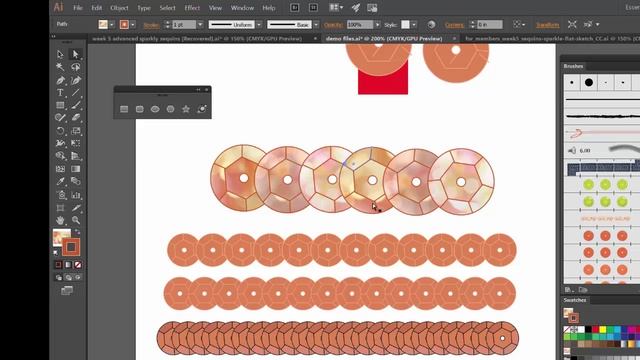Select the Magic Wand tool

click(60, 67)
